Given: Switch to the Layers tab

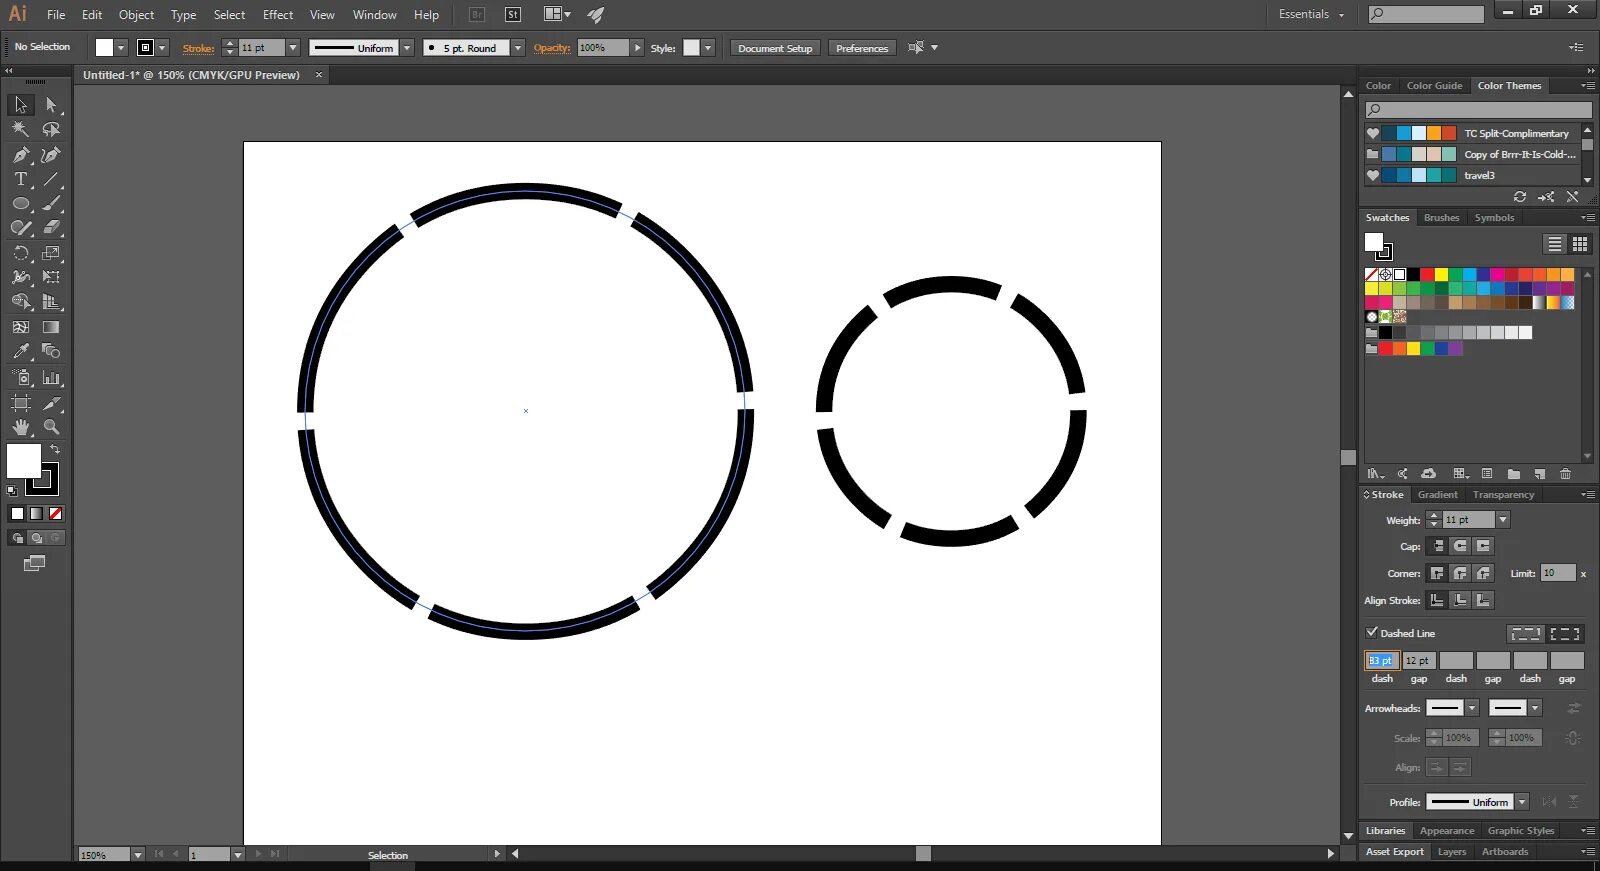Looking at the screenshot, I should click(x=1451, y=852).
